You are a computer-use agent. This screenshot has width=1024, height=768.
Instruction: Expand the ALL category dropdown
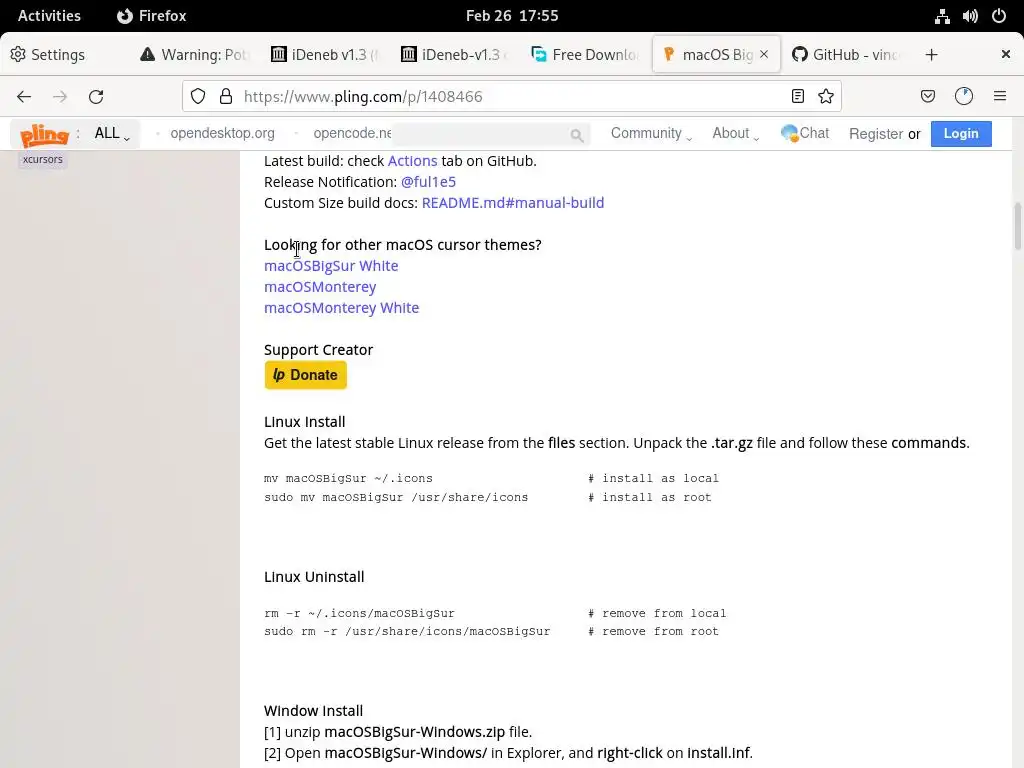click(112, 134)
